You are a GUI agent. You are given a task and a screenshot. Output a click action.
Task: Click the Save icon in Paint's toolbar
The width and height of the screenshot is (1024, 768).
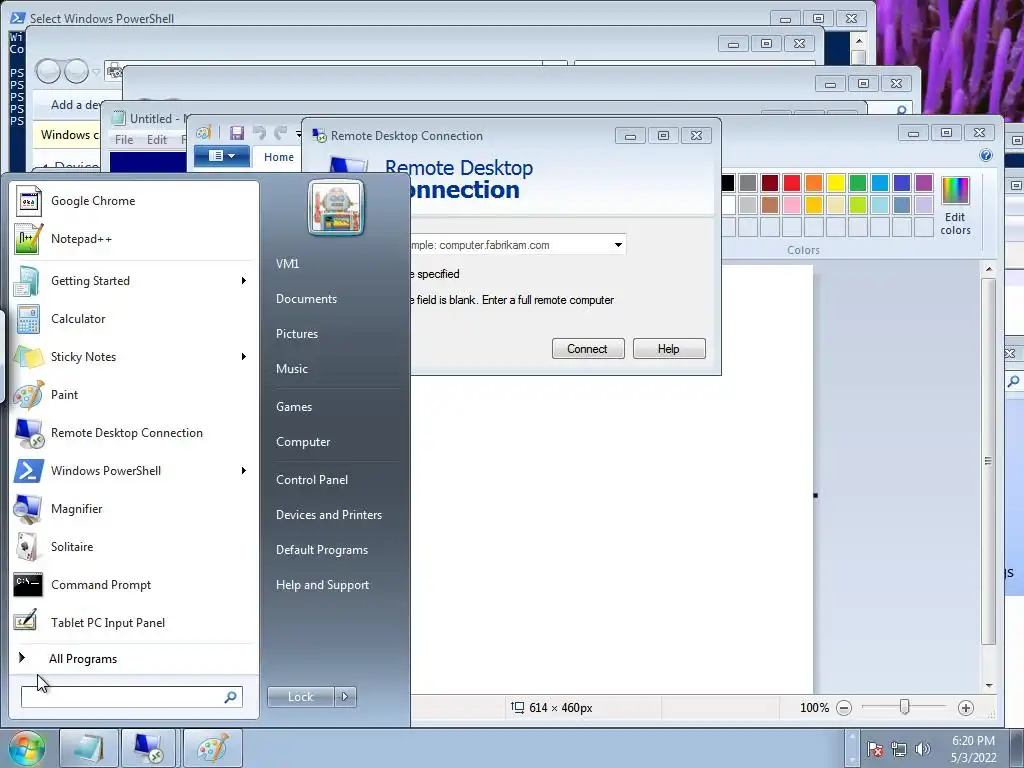point(236,133)
